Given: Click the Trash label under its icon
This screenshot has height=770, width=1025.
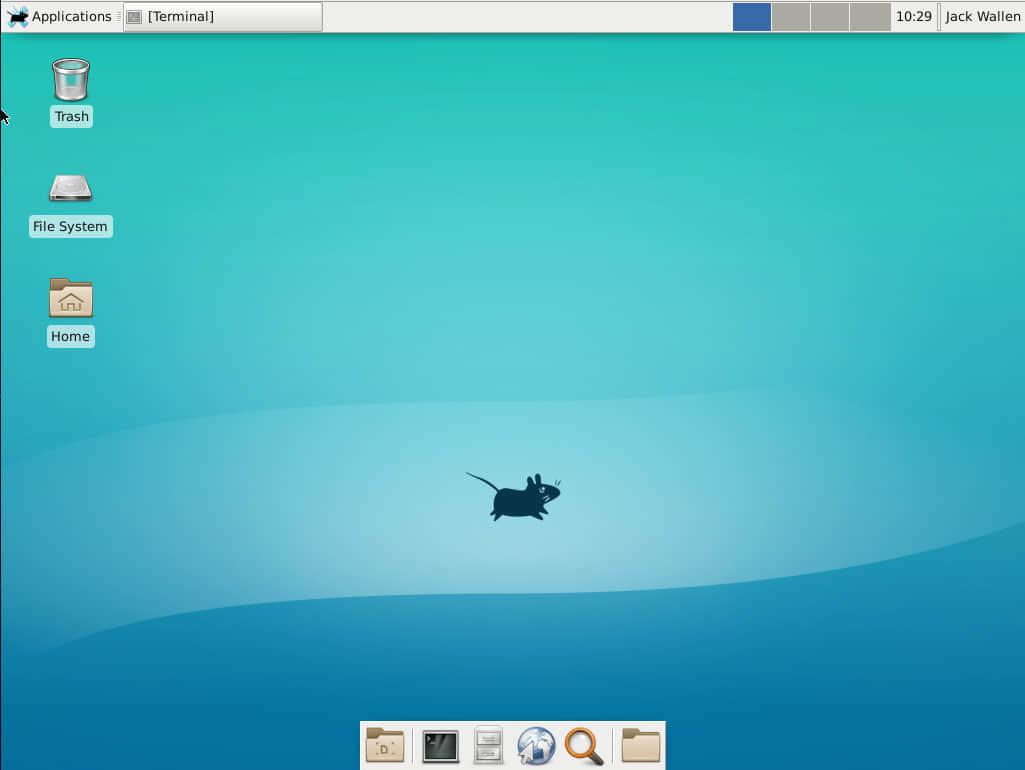Looking at the screenshot, I should tap(70, 116).
